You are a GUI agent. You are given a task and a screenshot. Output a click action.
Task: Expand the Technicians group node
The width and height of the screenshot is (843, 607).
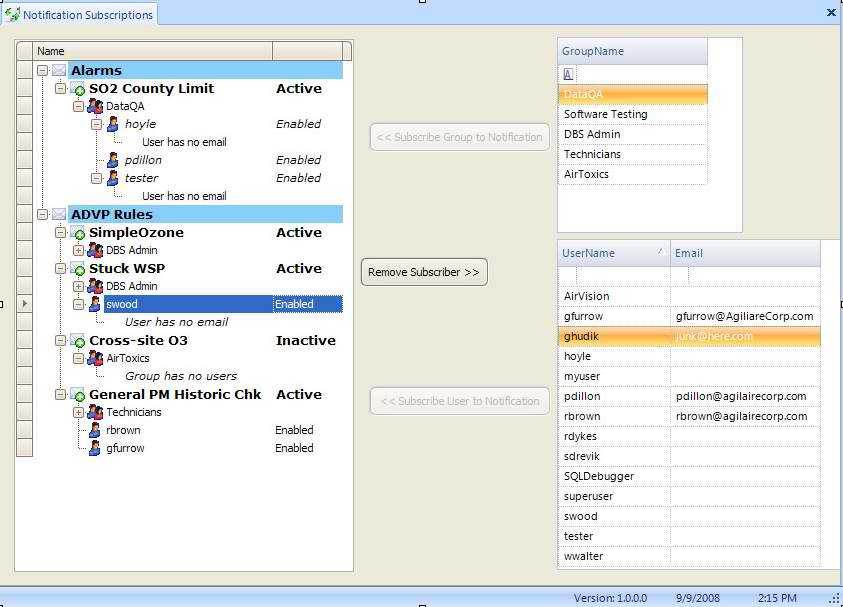[79, 412]
